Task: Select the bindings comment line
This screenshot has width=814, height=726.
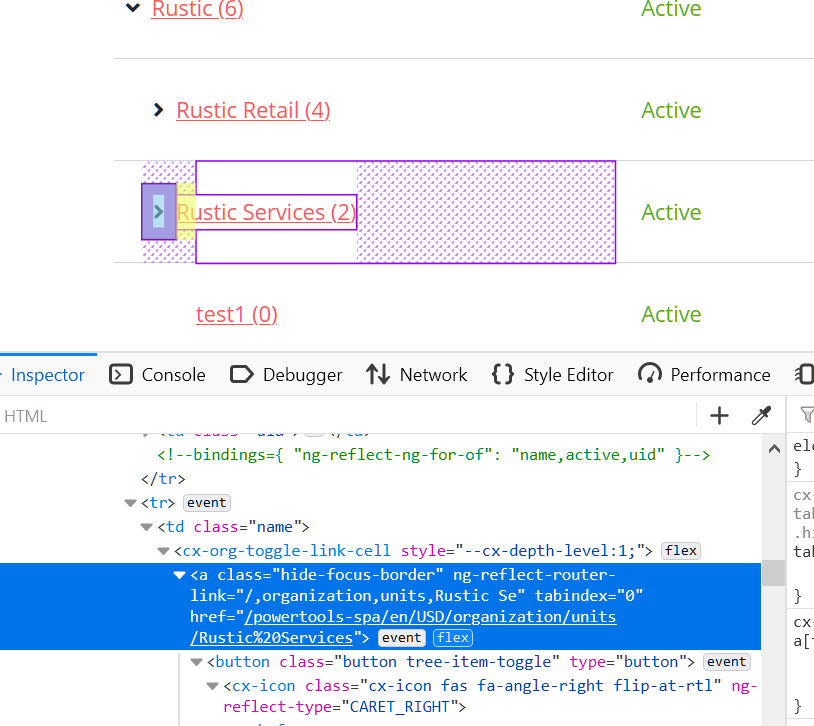Action: pyautogui.click(x=433, y=455)
